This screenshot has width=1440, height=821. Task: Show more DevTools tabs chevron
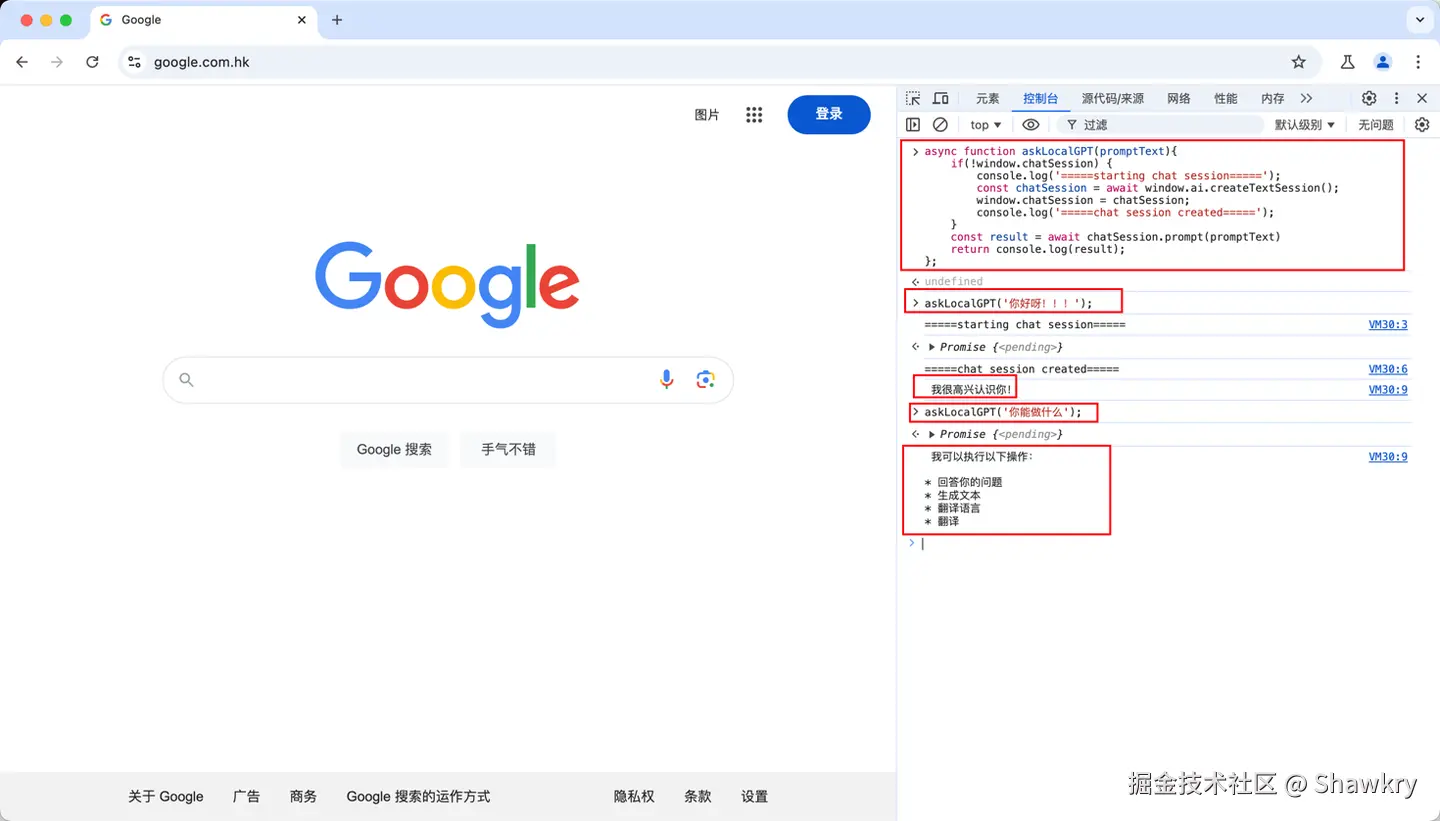pos(1306,98)
